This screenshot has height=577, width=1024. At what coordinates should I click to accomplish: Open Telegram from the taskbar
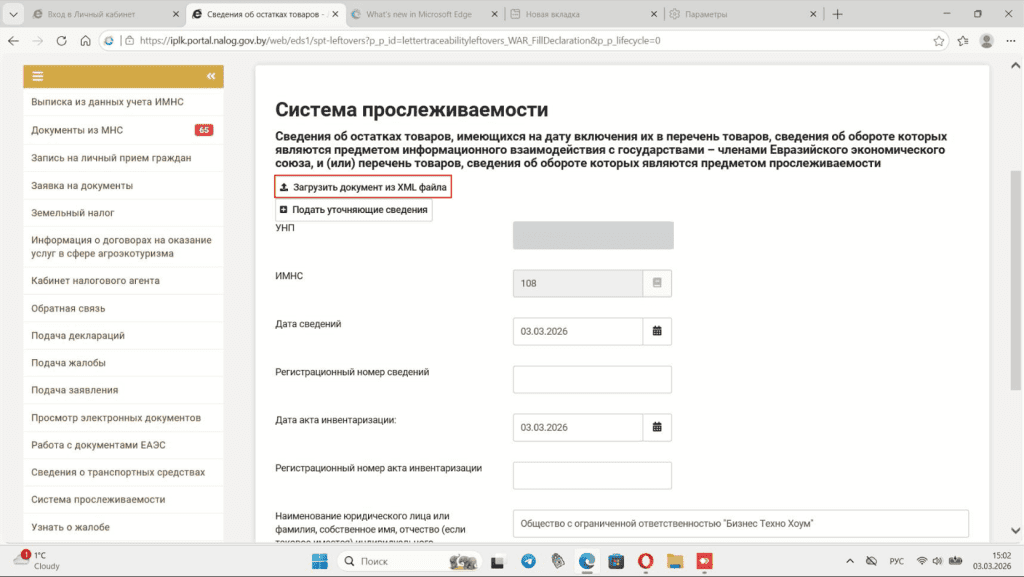coord(527,562)
